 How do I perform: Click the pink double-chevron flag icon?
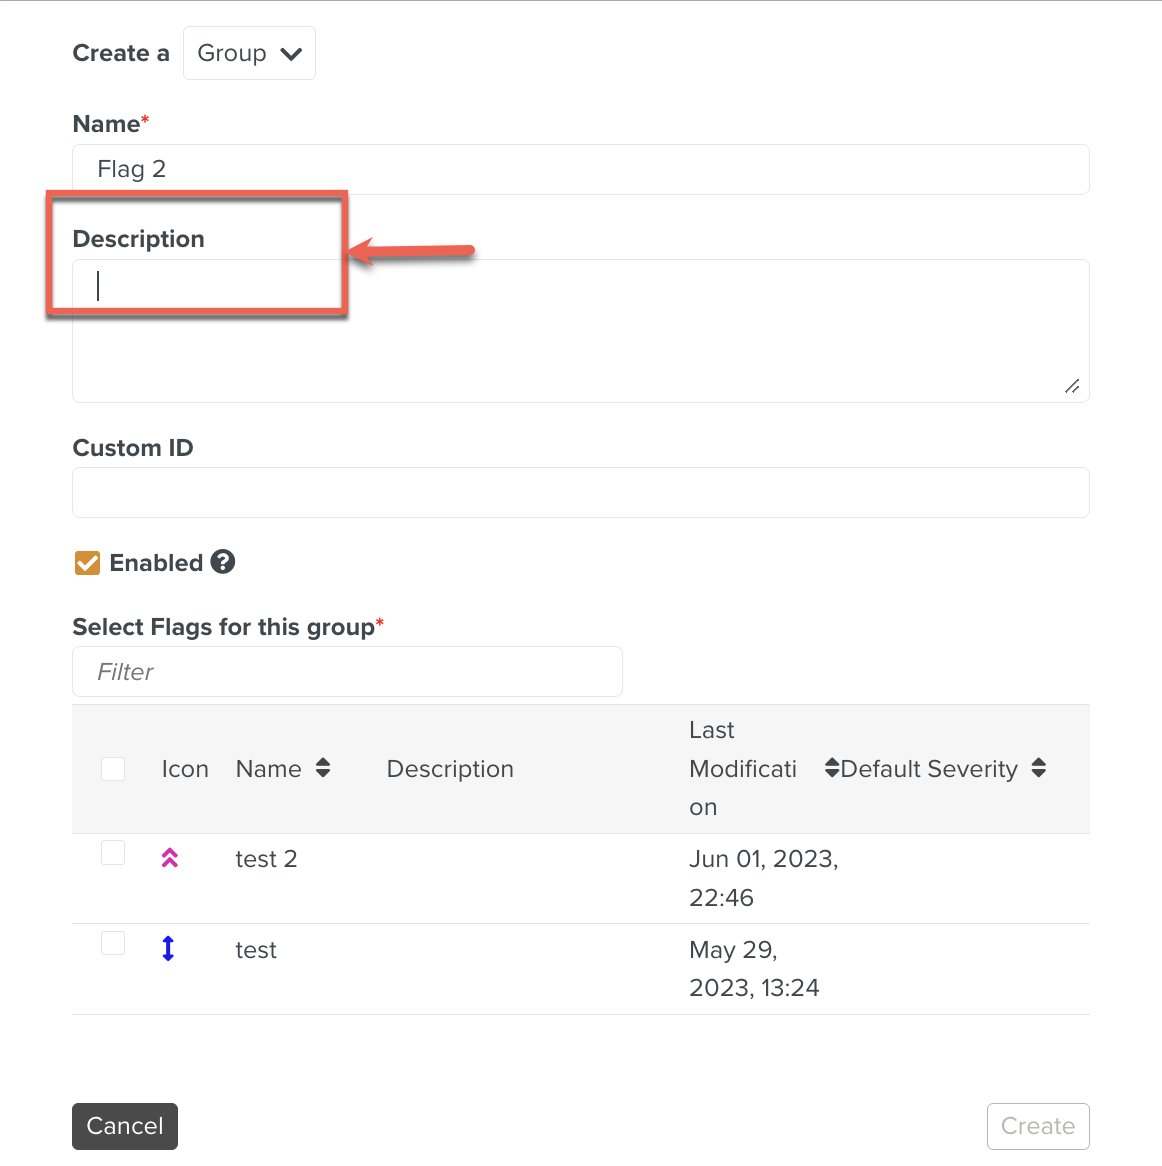170,858
